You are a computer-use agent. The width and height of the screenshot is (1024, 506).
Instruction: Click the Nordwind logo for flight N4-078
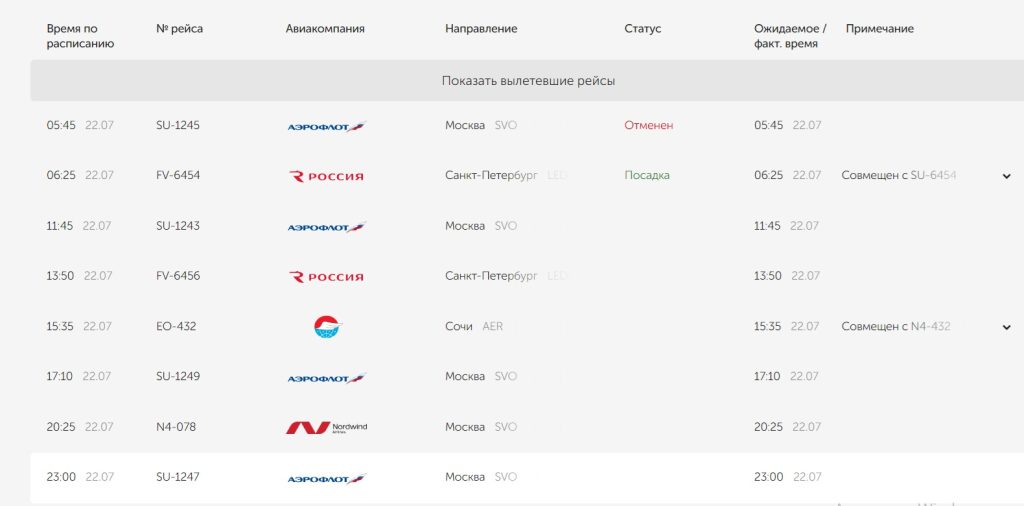click(326, 427)
